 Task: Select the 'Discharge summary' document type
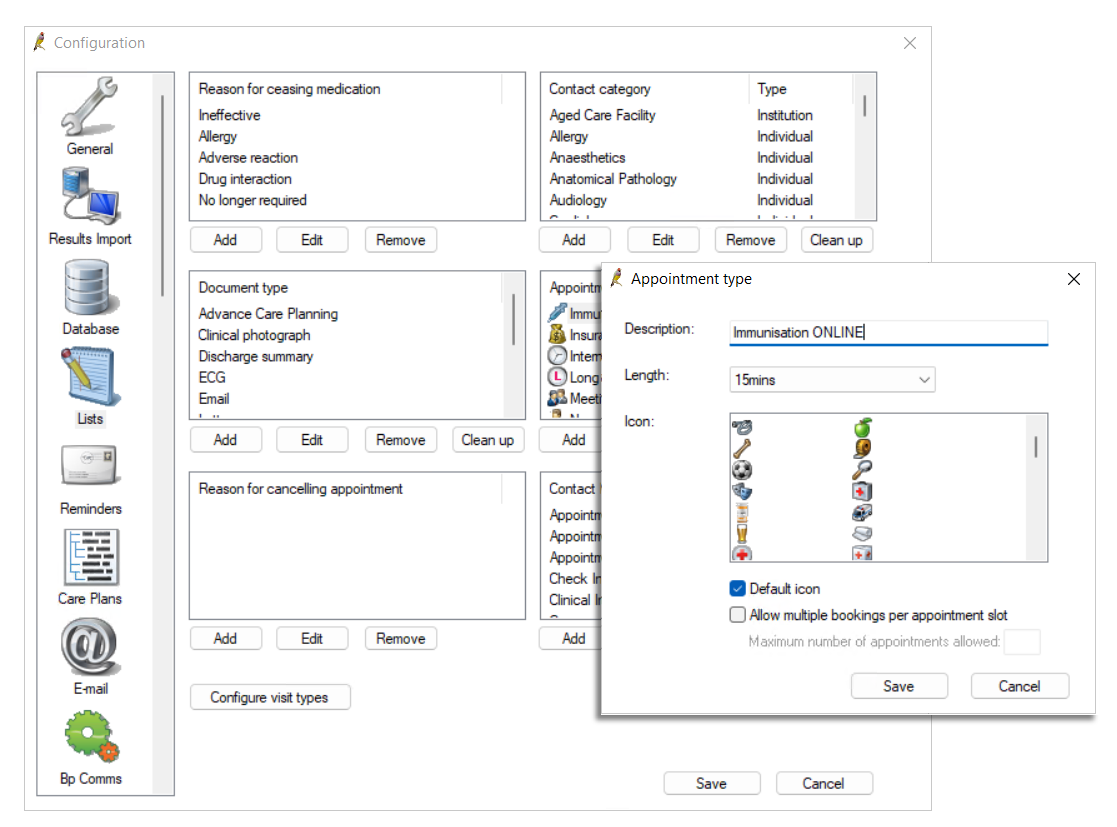255,356
